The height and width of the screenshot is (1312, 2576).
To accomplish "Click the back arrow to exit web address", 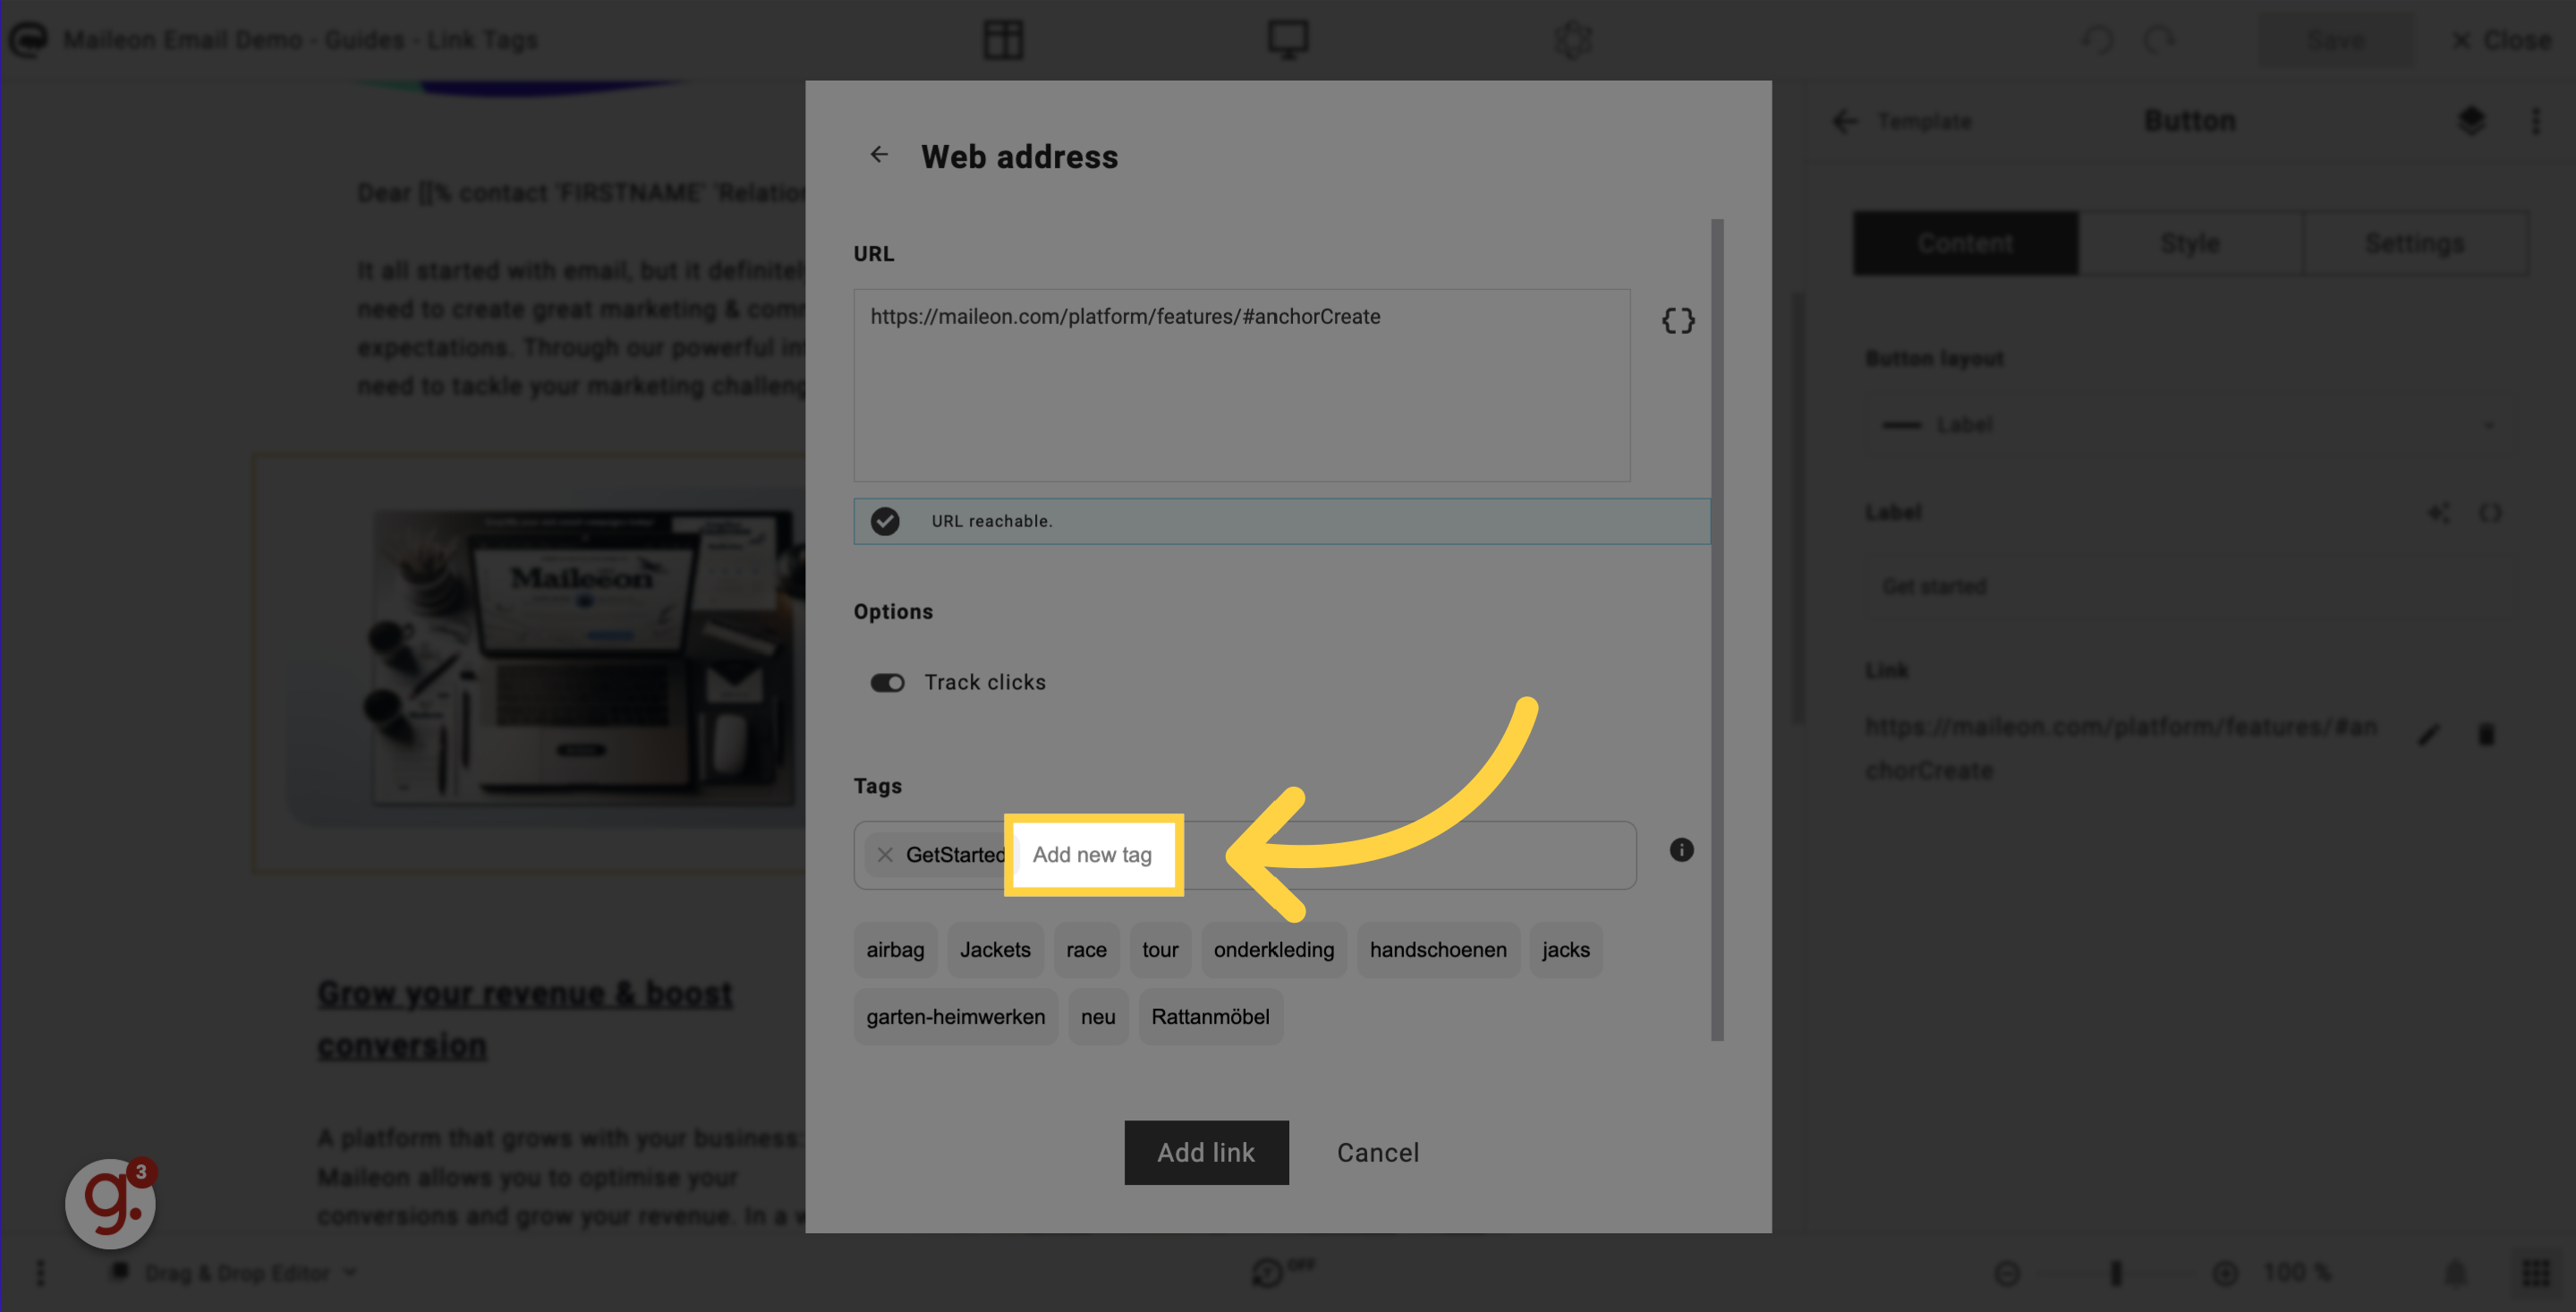I will click(881, 154).
